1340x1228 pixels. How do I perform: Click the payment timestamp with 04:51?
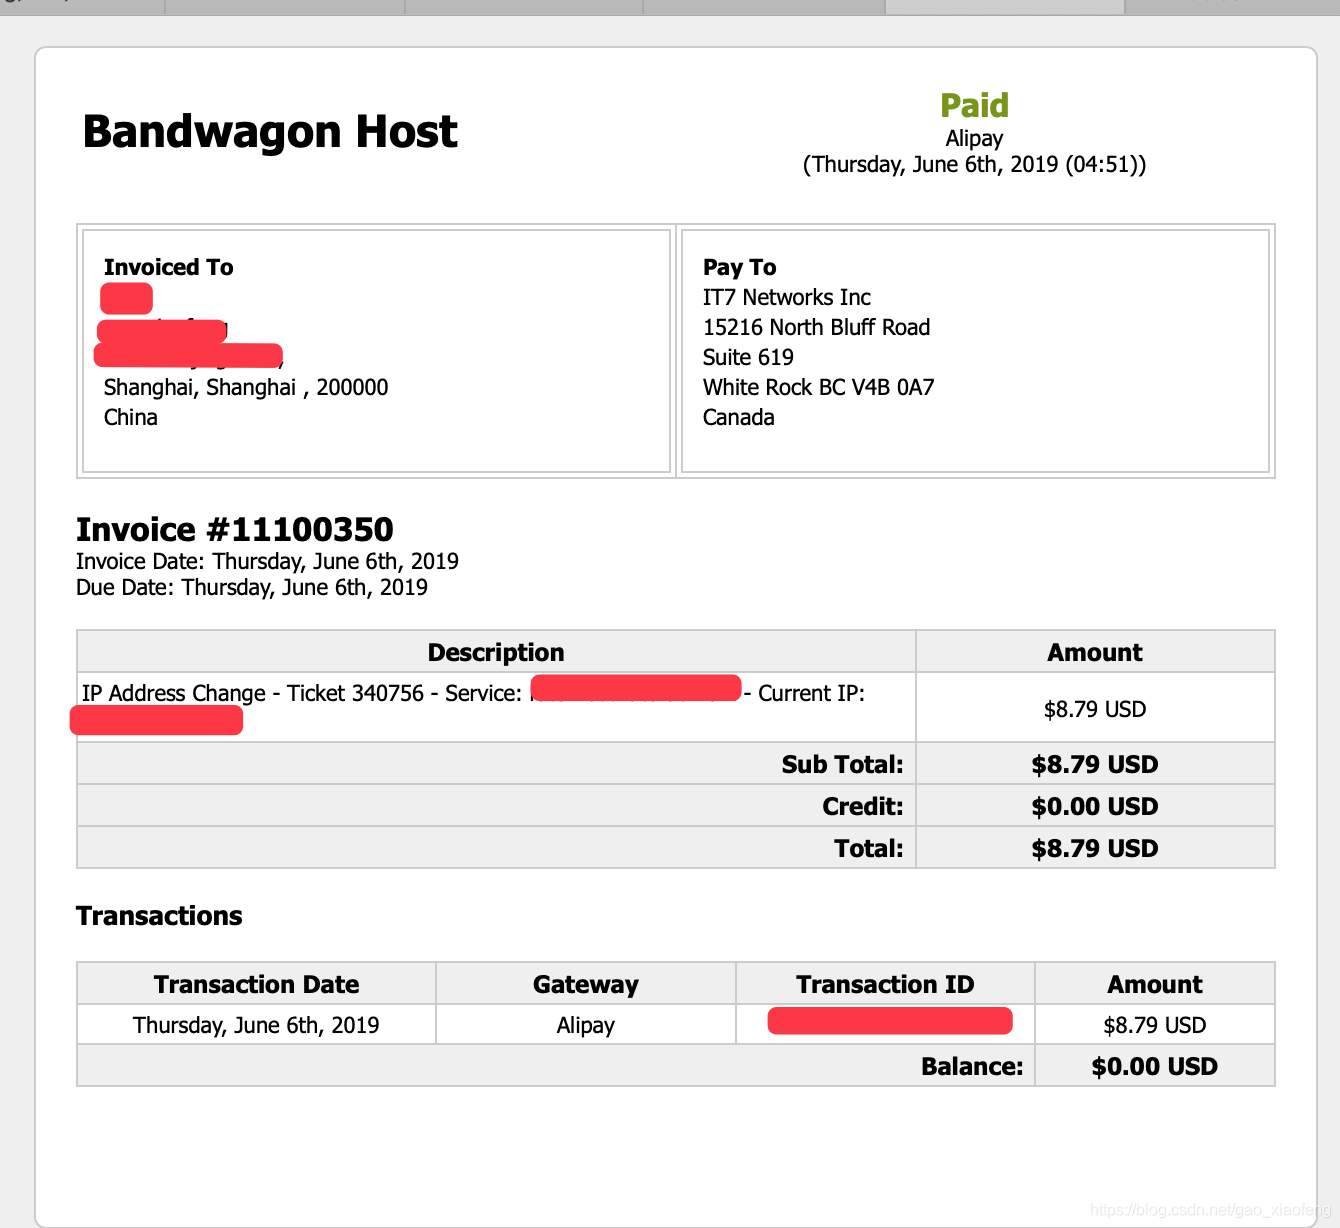974,164
